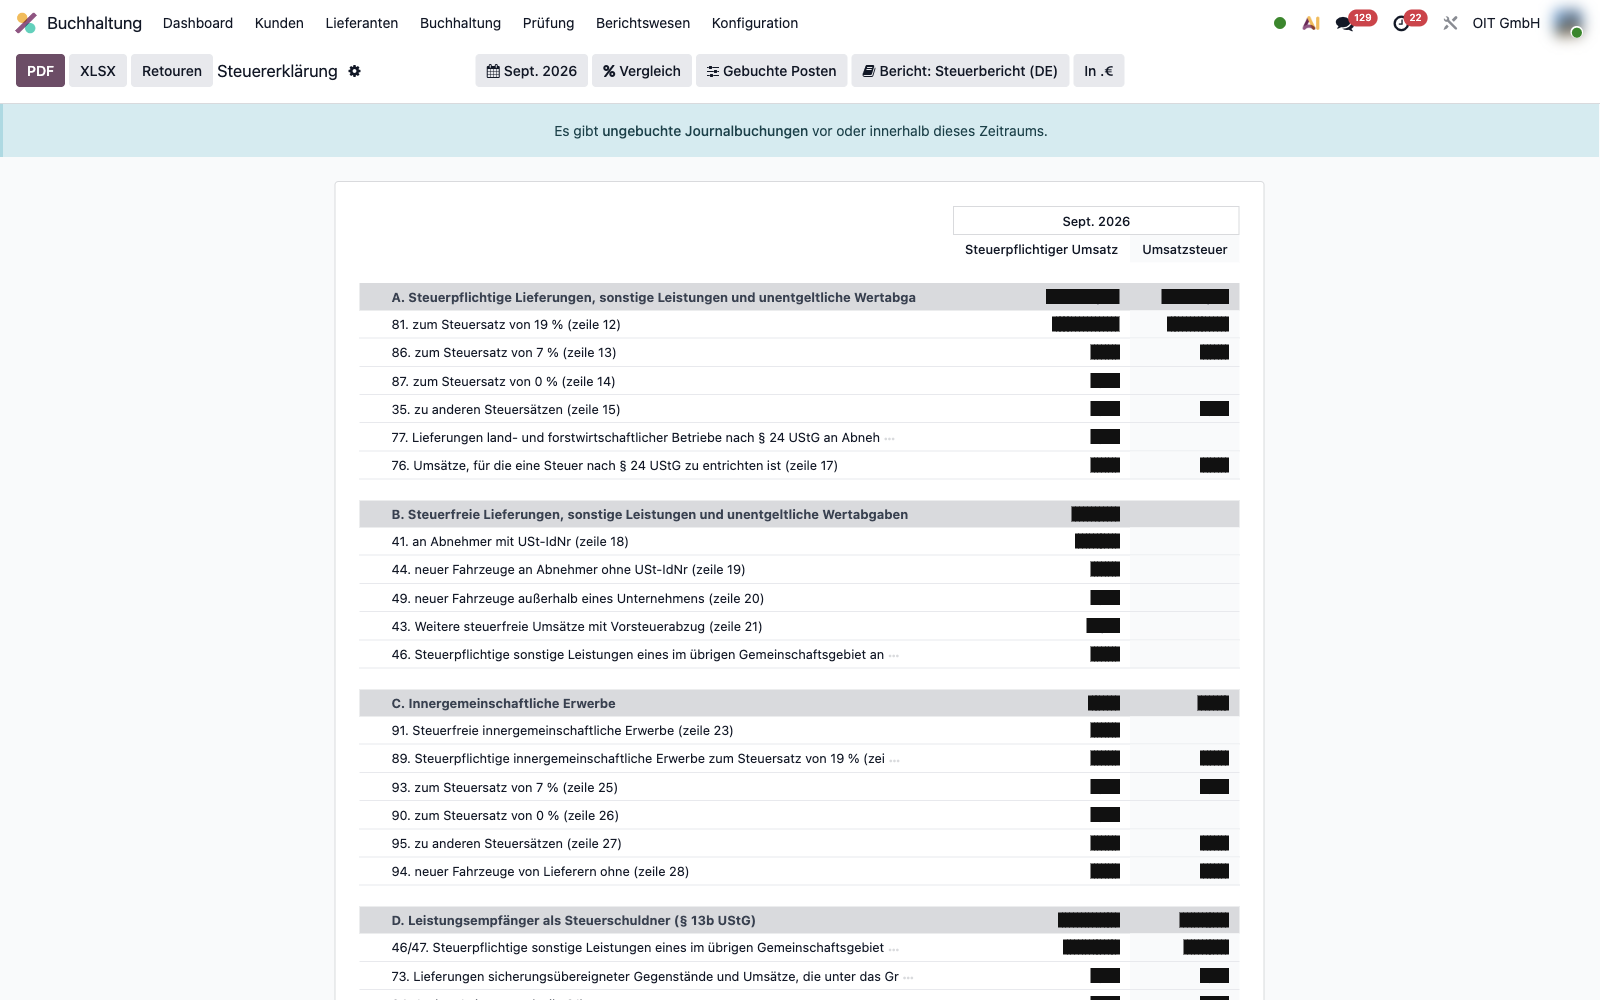The height and width of the screenshot is (1000, 1600).
Task: Open the user avatar menu
Action: [x=1569, y=23]
